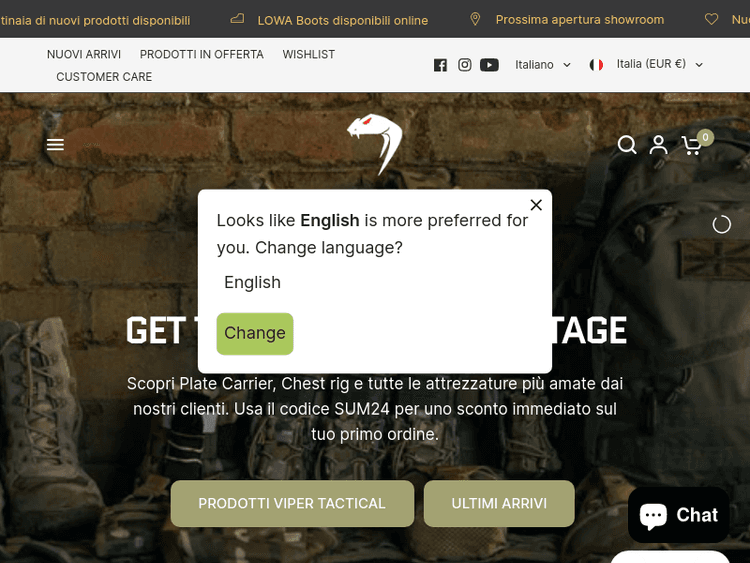
Task: Click the Ultimi Arrivi button
Action: [499, 503]
